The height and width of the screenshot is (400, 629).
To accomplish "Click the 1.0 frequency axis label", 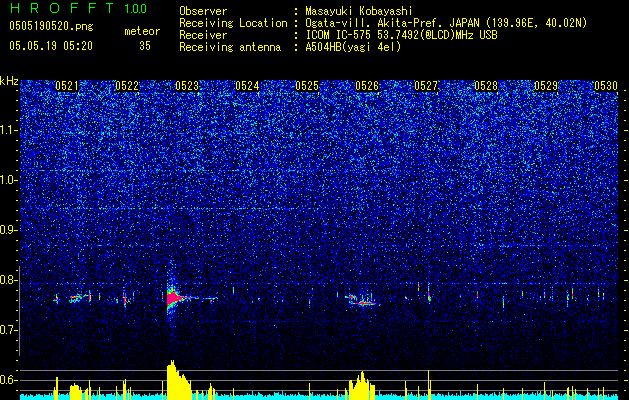I will coord(8,180).
